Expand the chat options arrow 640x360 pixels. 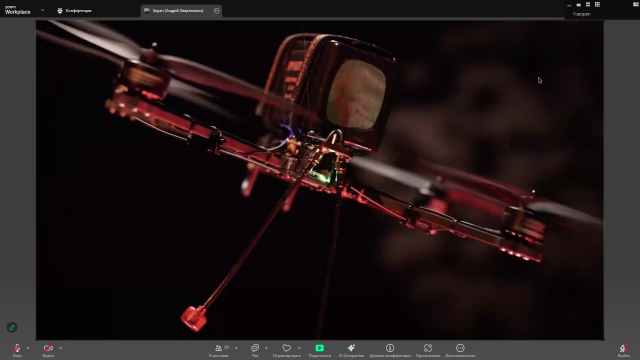pos(266,348)
